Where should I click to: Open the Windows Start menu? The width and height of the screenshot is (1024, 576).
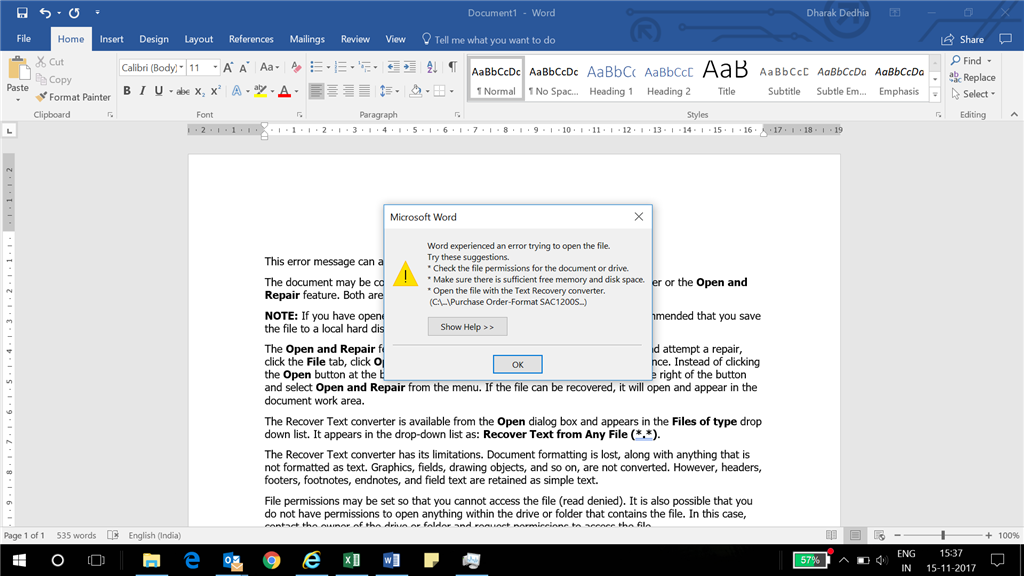point(19,560)
